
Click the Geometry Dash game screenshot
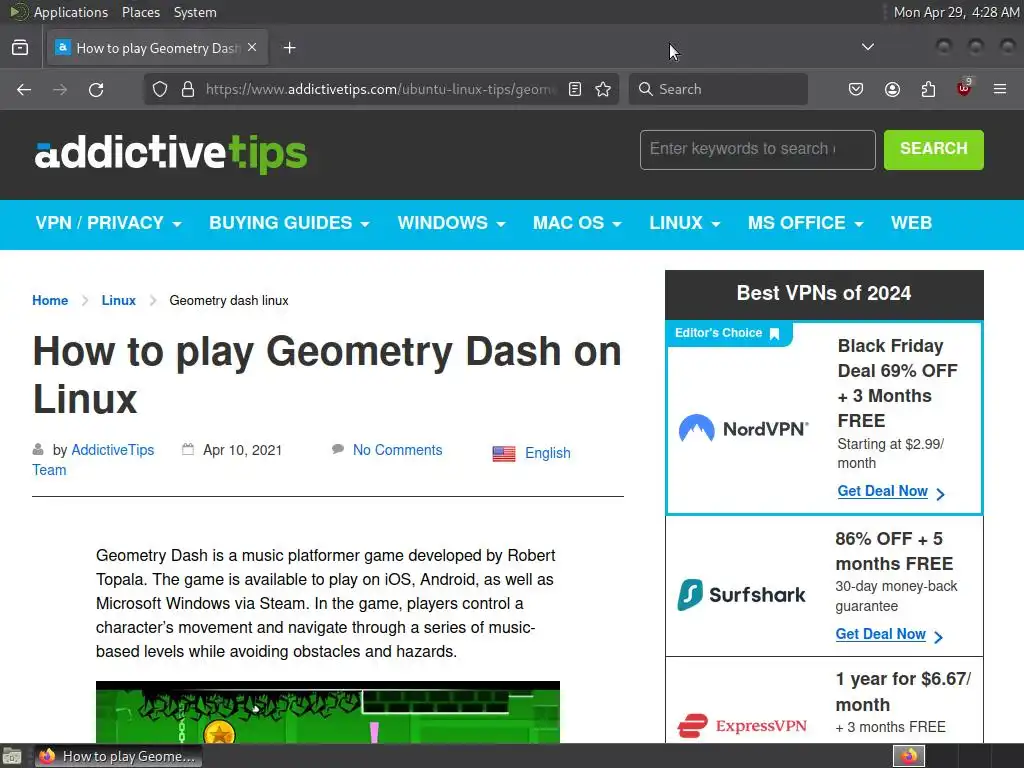click(x=328, y=712)
